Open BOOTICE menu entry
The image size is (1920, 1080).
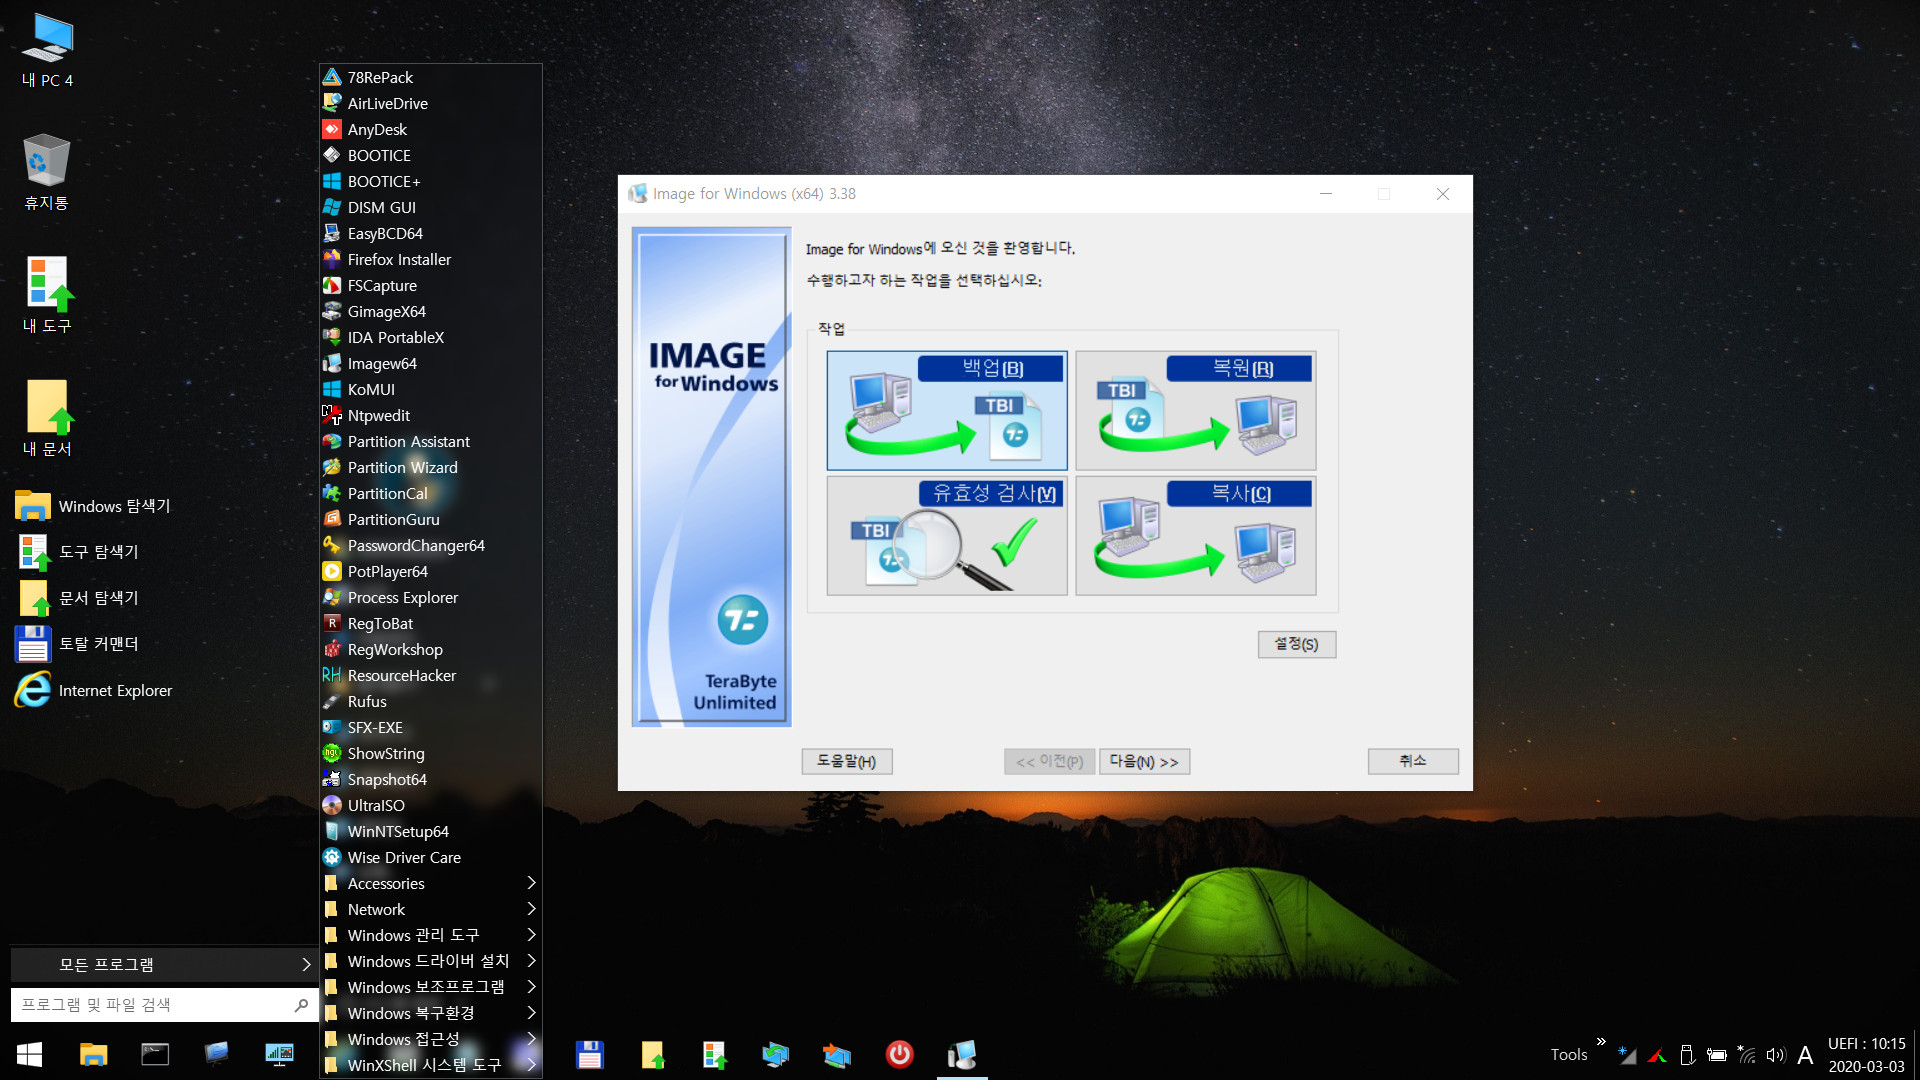click(x=431, y=155)
